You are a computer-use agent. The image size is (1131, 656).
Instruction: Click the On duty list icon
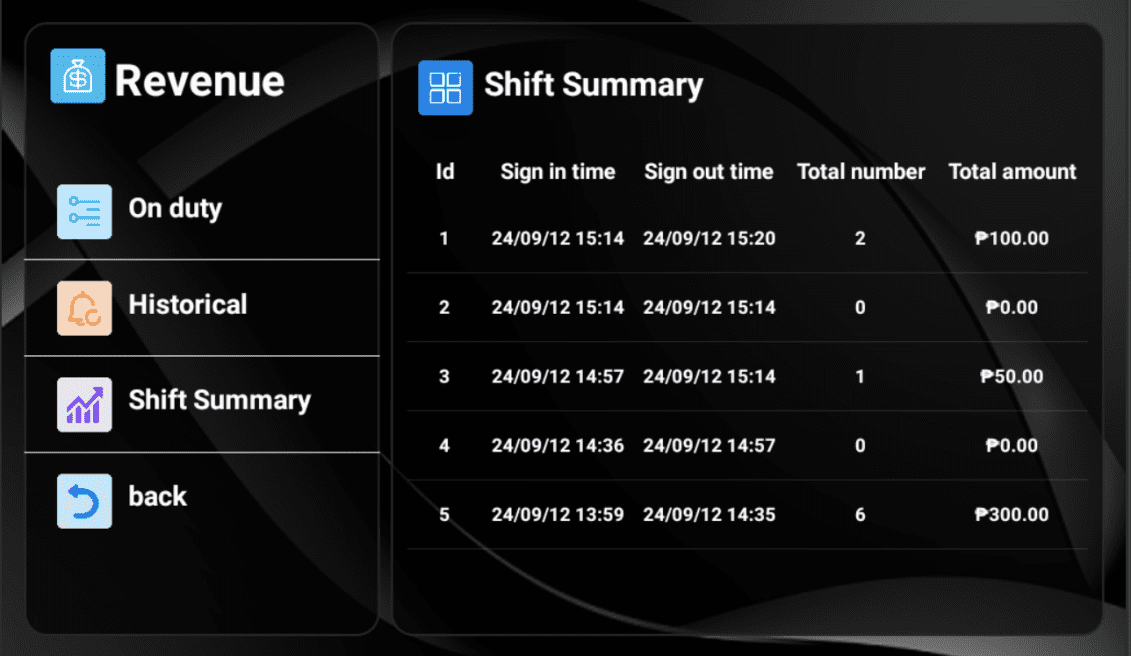point(84,211)
